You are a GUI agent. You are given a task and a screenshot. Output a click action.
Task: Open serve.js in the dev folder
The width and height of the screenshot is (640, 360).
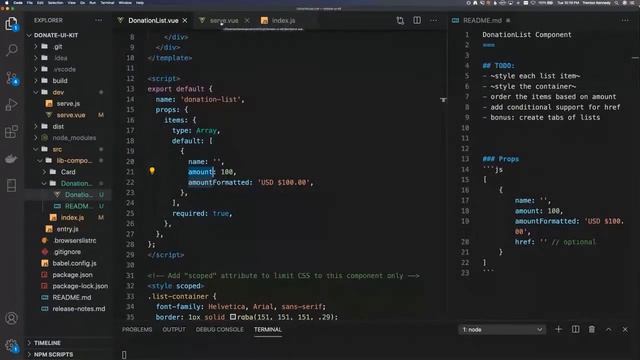pos(68,104)
